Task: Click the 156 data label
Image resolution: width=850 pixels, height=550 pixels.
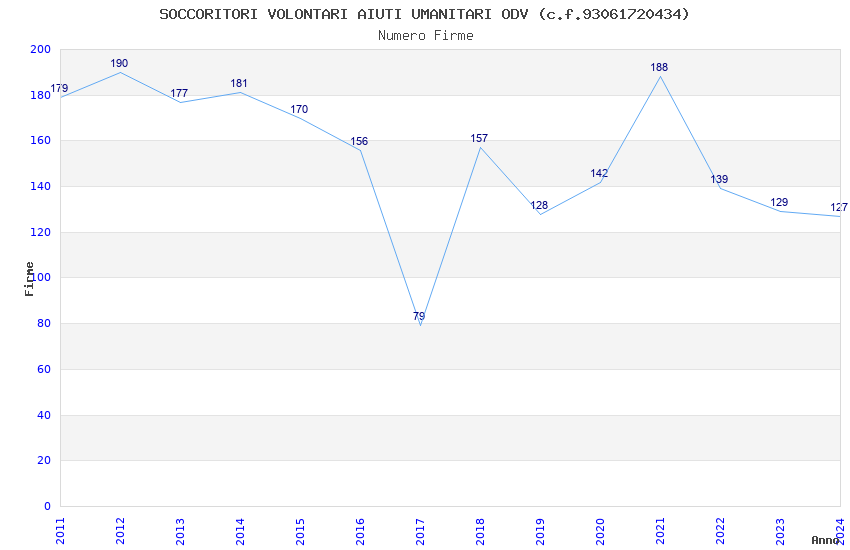Action: (359, 141)
